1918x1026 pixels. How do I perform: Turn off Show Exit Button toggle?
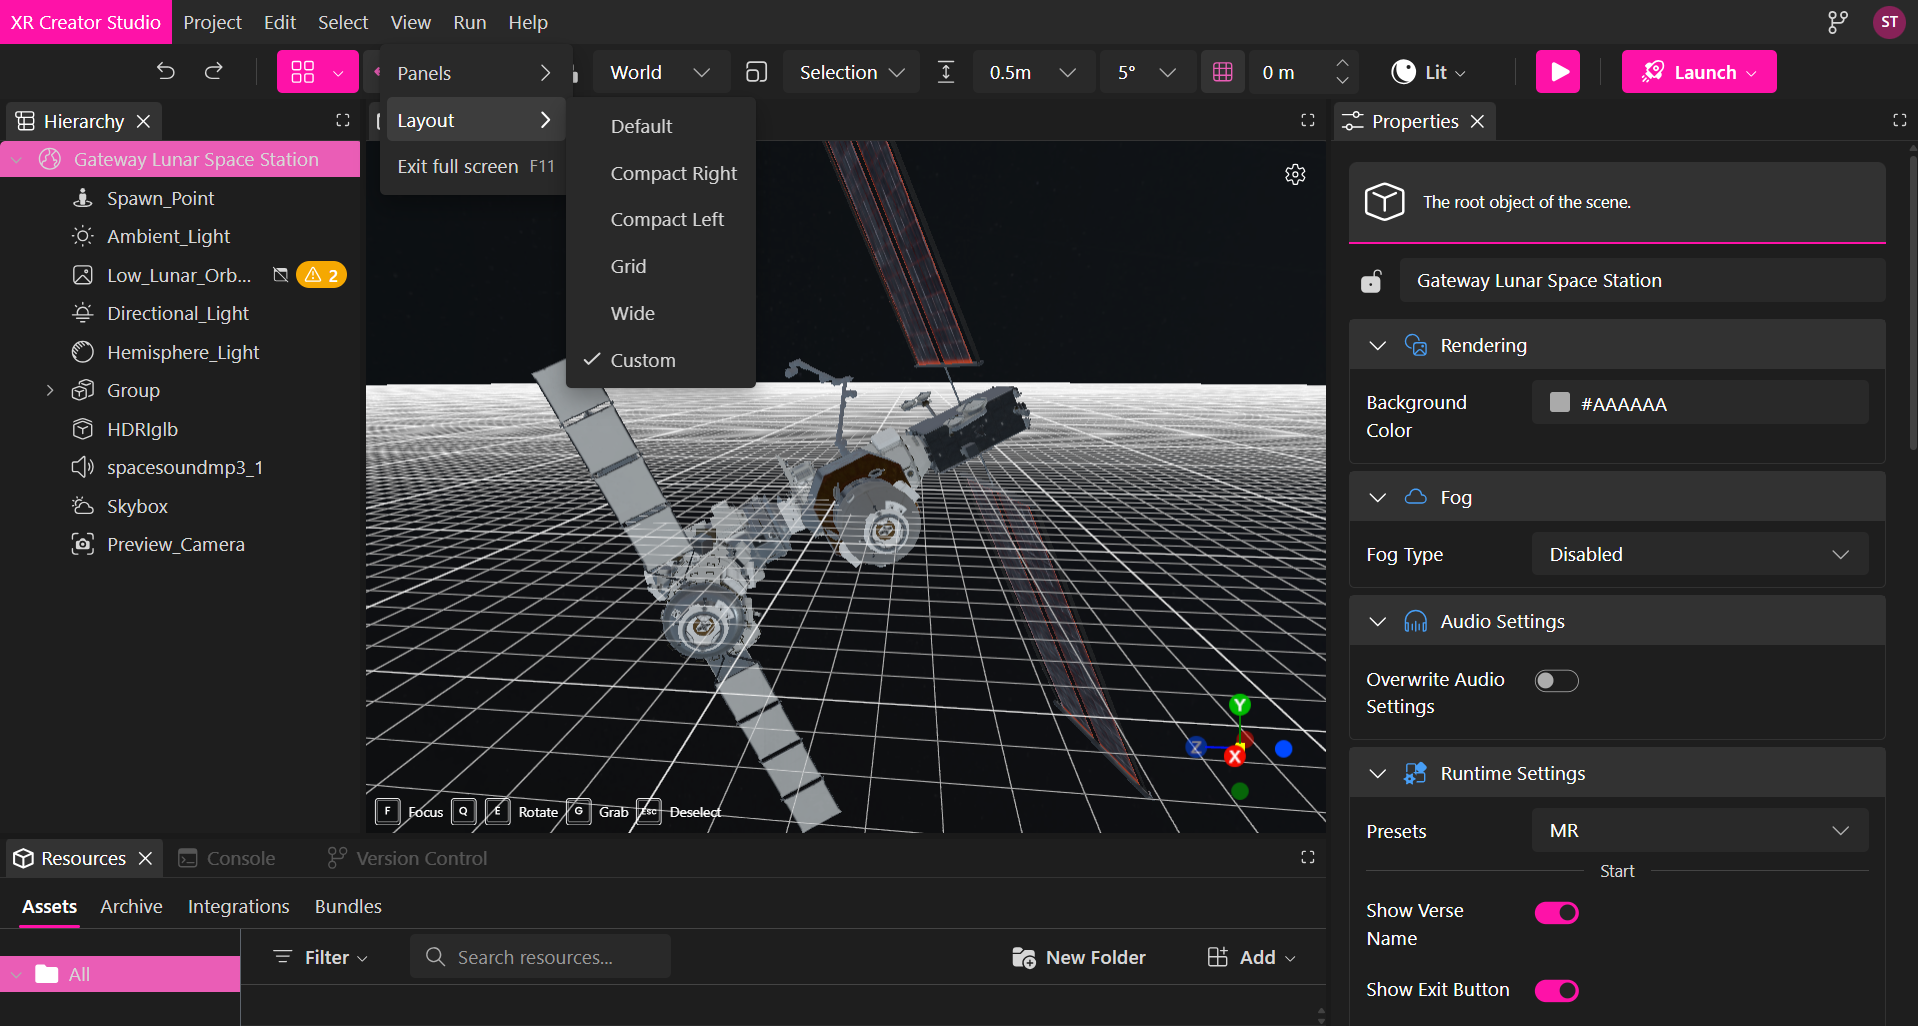pyautogui.click(x=1556, y=991)
